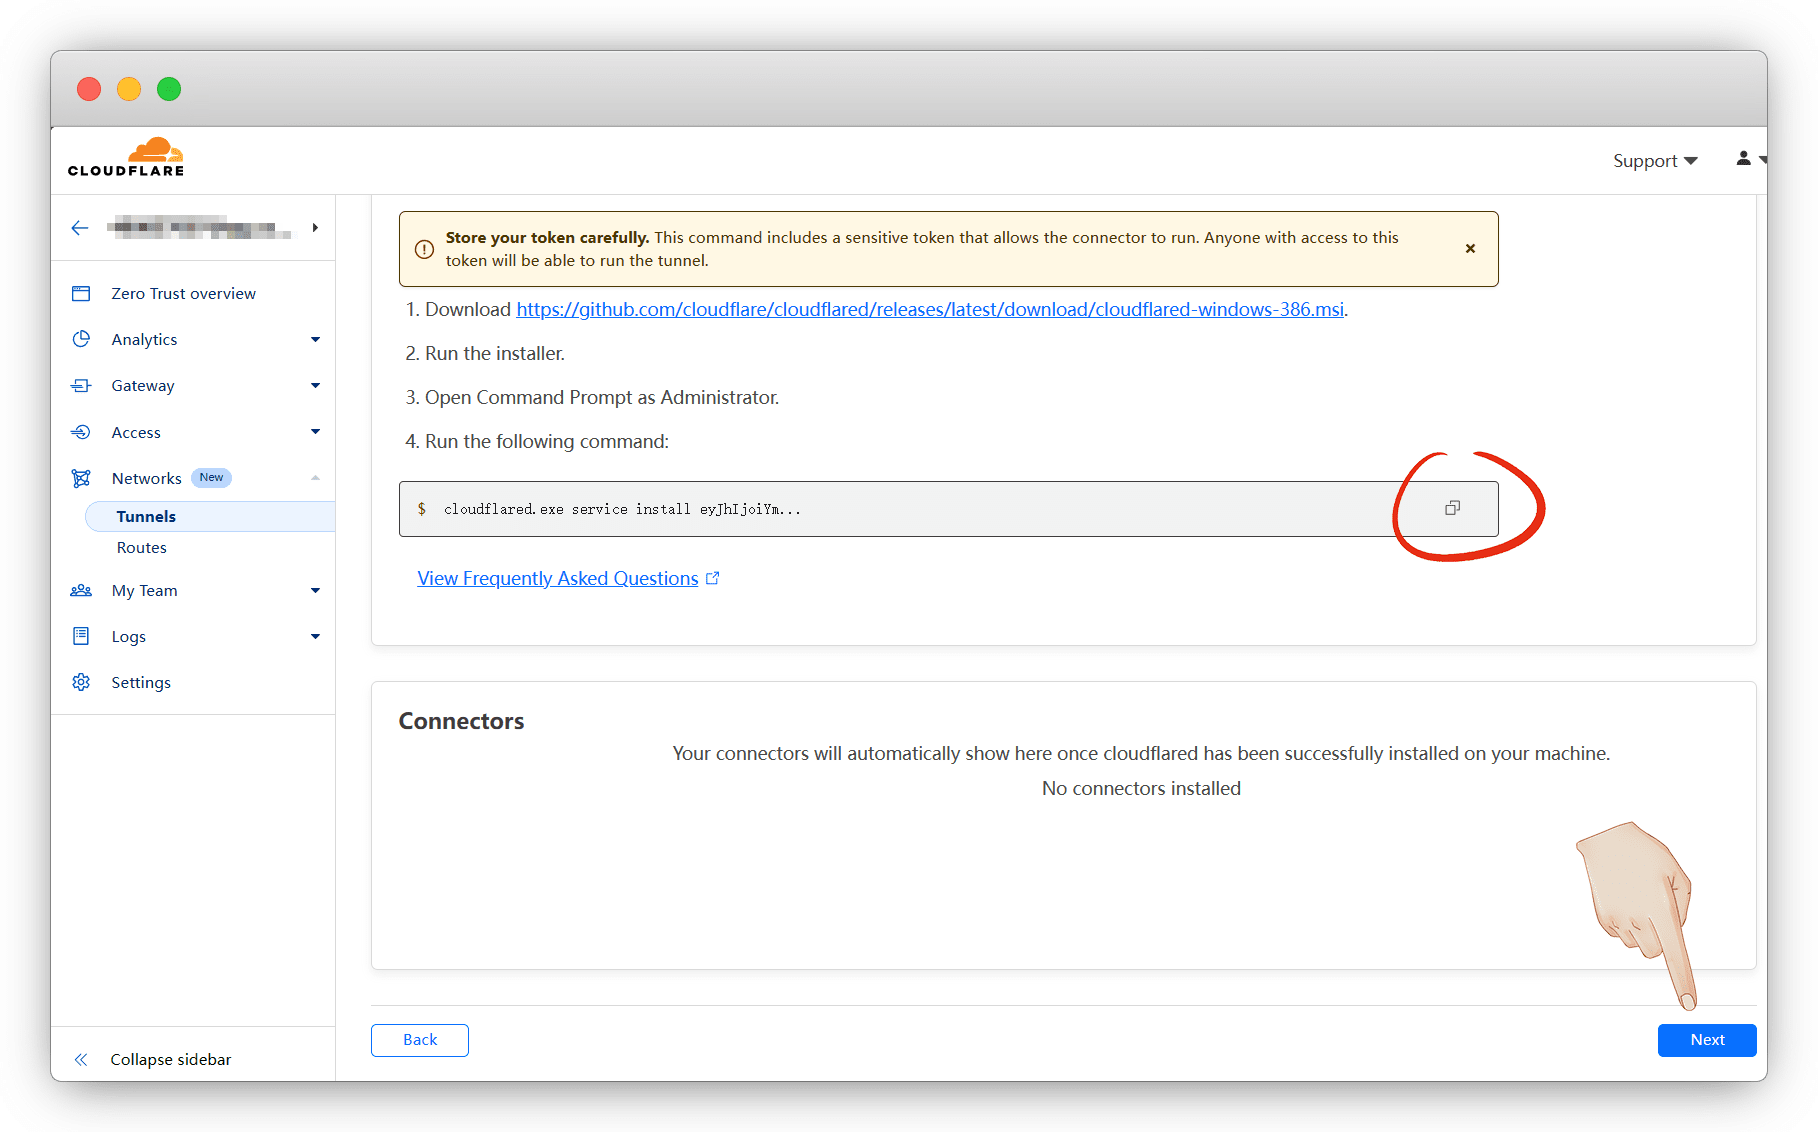The height and width of the screenshot is (1132, 1818).
Task: Open the cloudflared Windows MSI download link
Action: (x=929, y=310)
